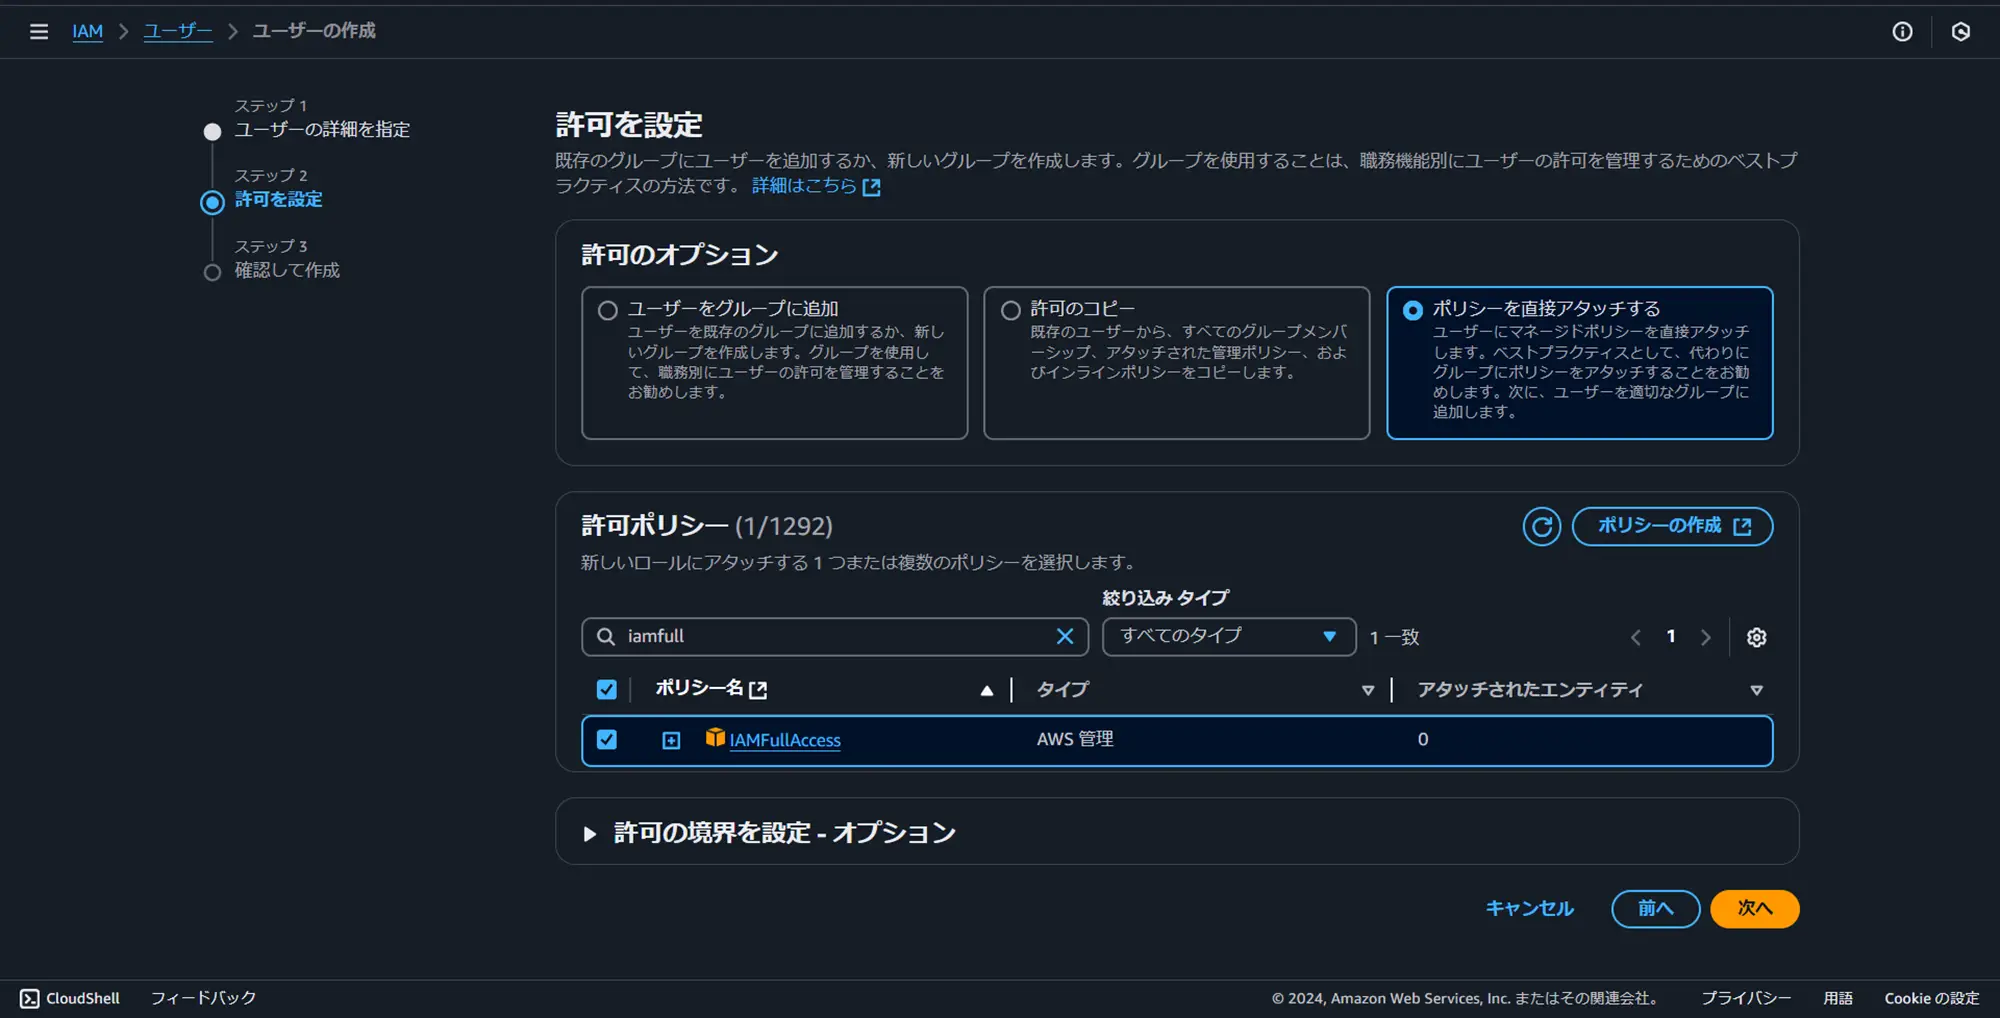Go to ステップ 1 ユーザーの詳細を指定

[322, 129]
